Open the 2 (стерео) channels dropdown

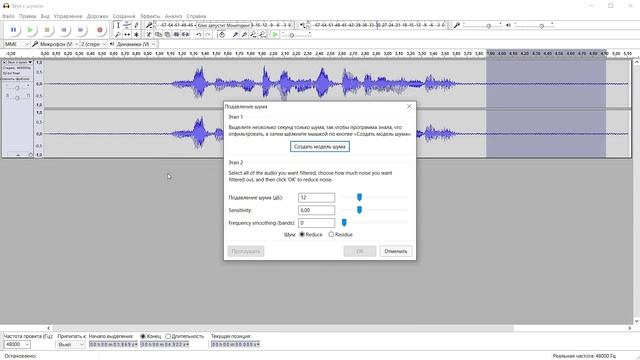point(93,44)
